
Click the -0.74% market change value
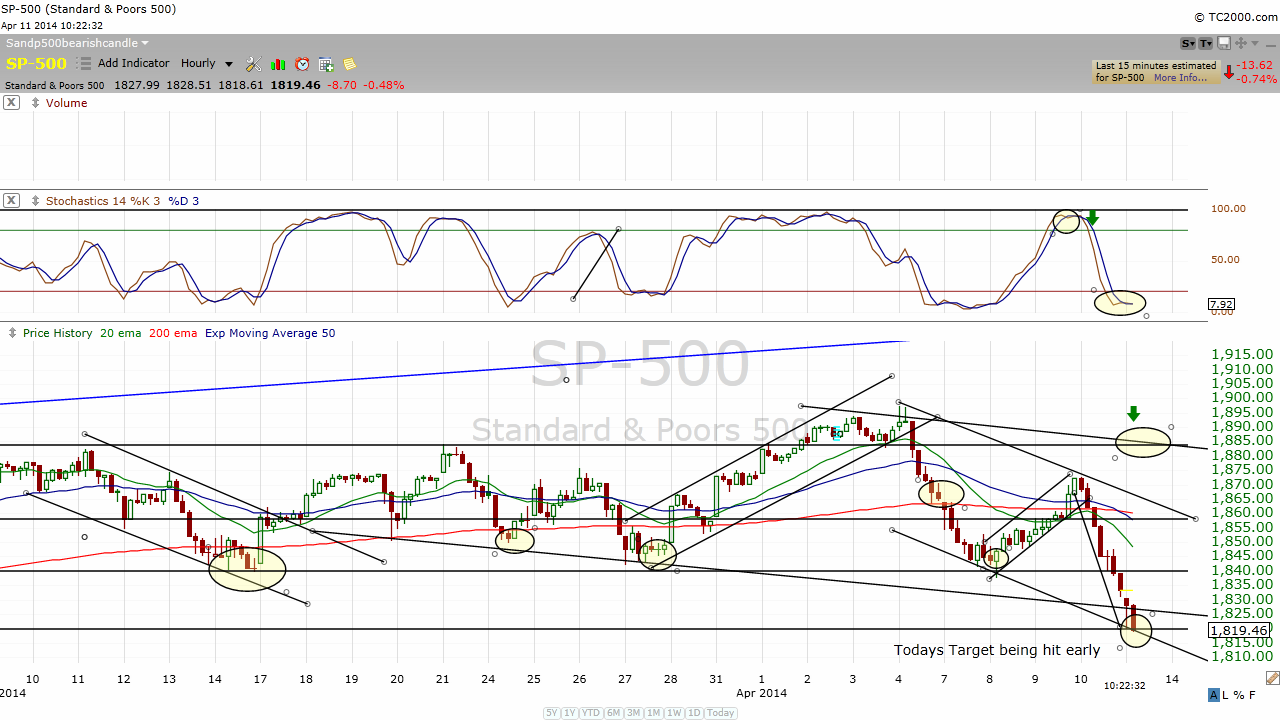click(x=1257, y=78)
